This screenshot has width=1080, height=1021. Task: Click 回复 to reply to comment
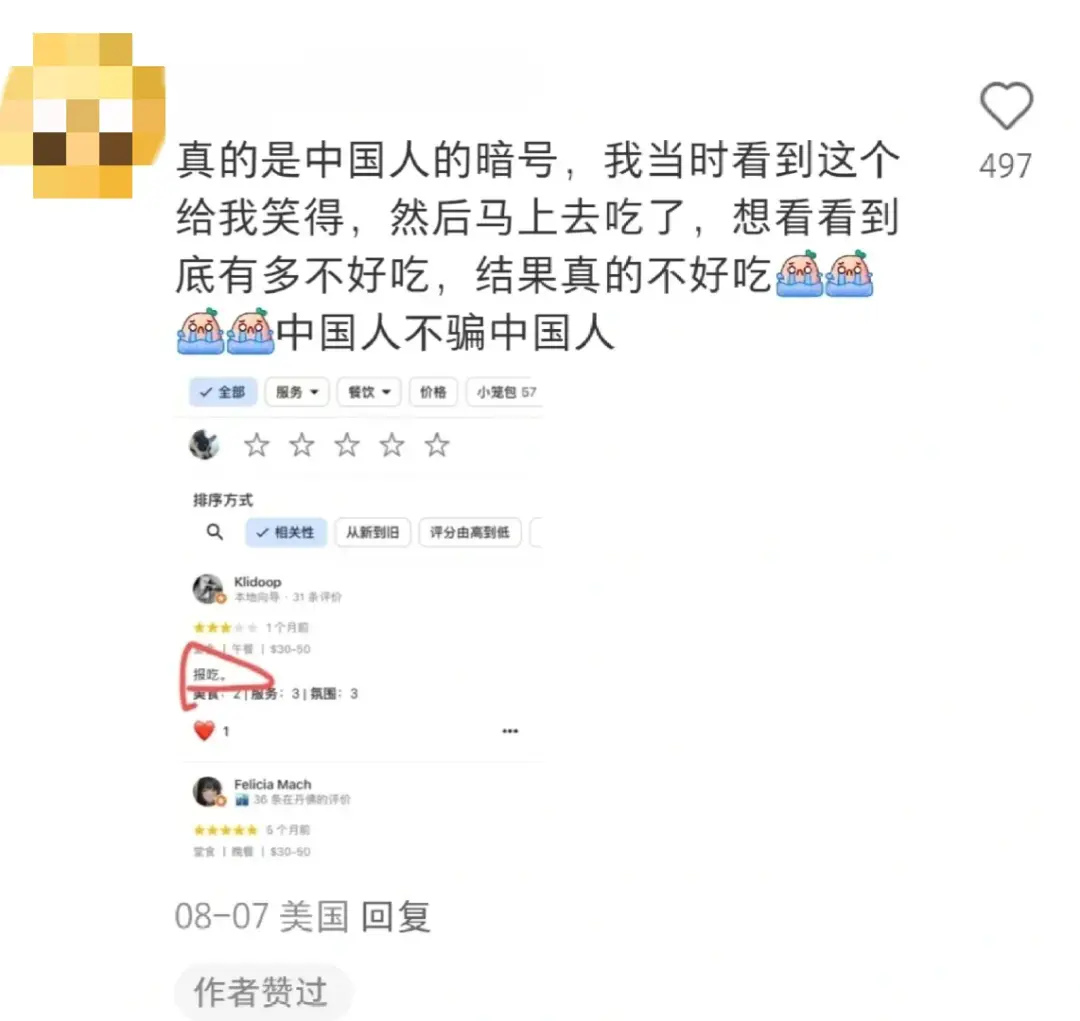pyautogui.click(x=396, y=917)
